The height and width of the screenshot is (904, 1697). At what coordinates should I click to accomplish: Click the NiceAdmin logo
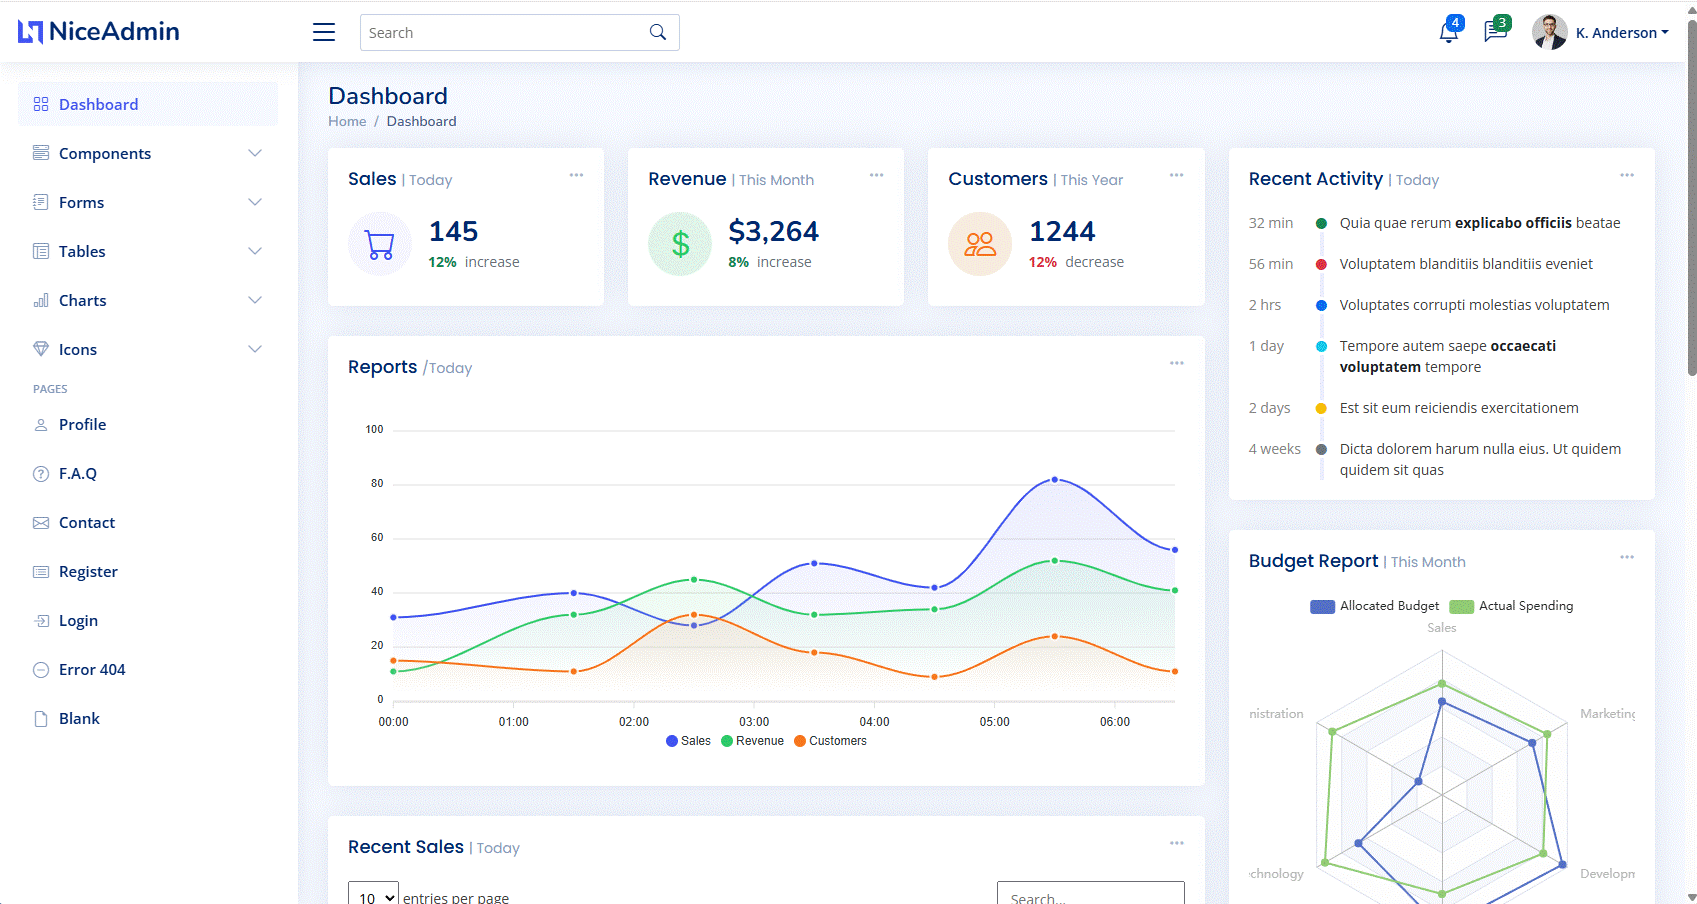98,31
